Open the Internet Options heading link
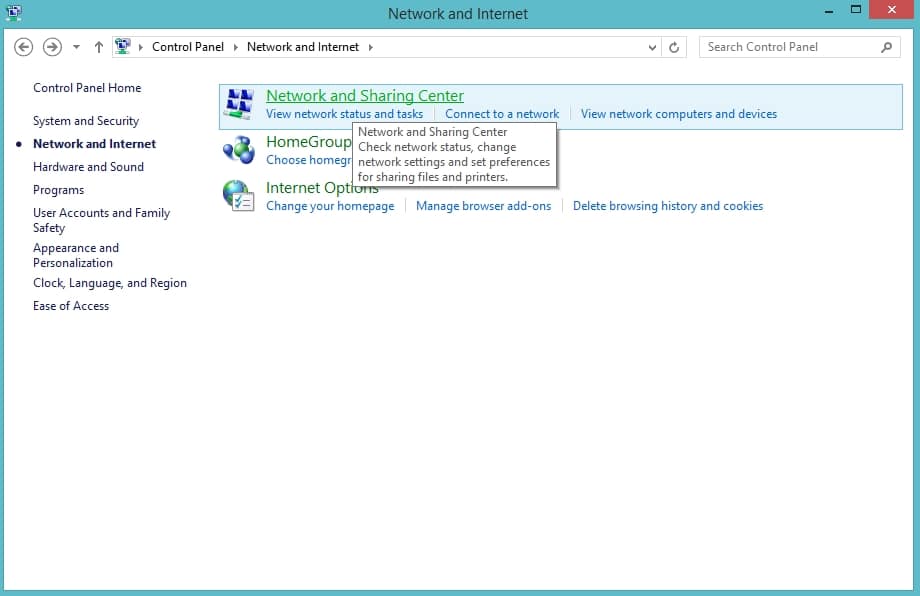Image resolution: width=920 pixels, height=596 pixels. (x=322, y=188)
